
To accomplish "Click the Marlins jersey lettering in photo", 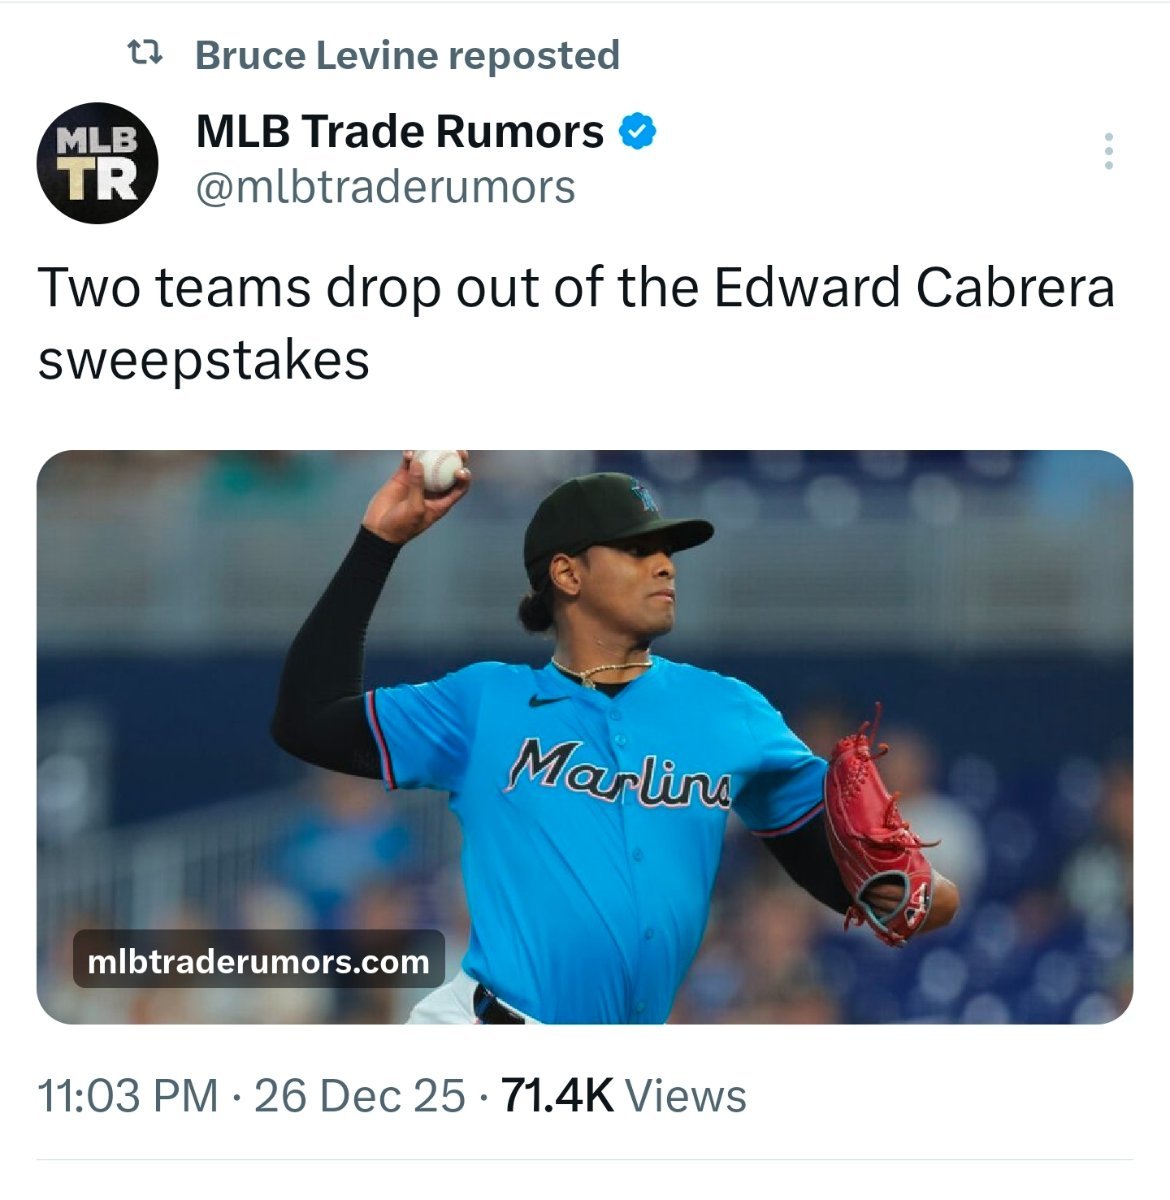I will (x=620, y=771).
